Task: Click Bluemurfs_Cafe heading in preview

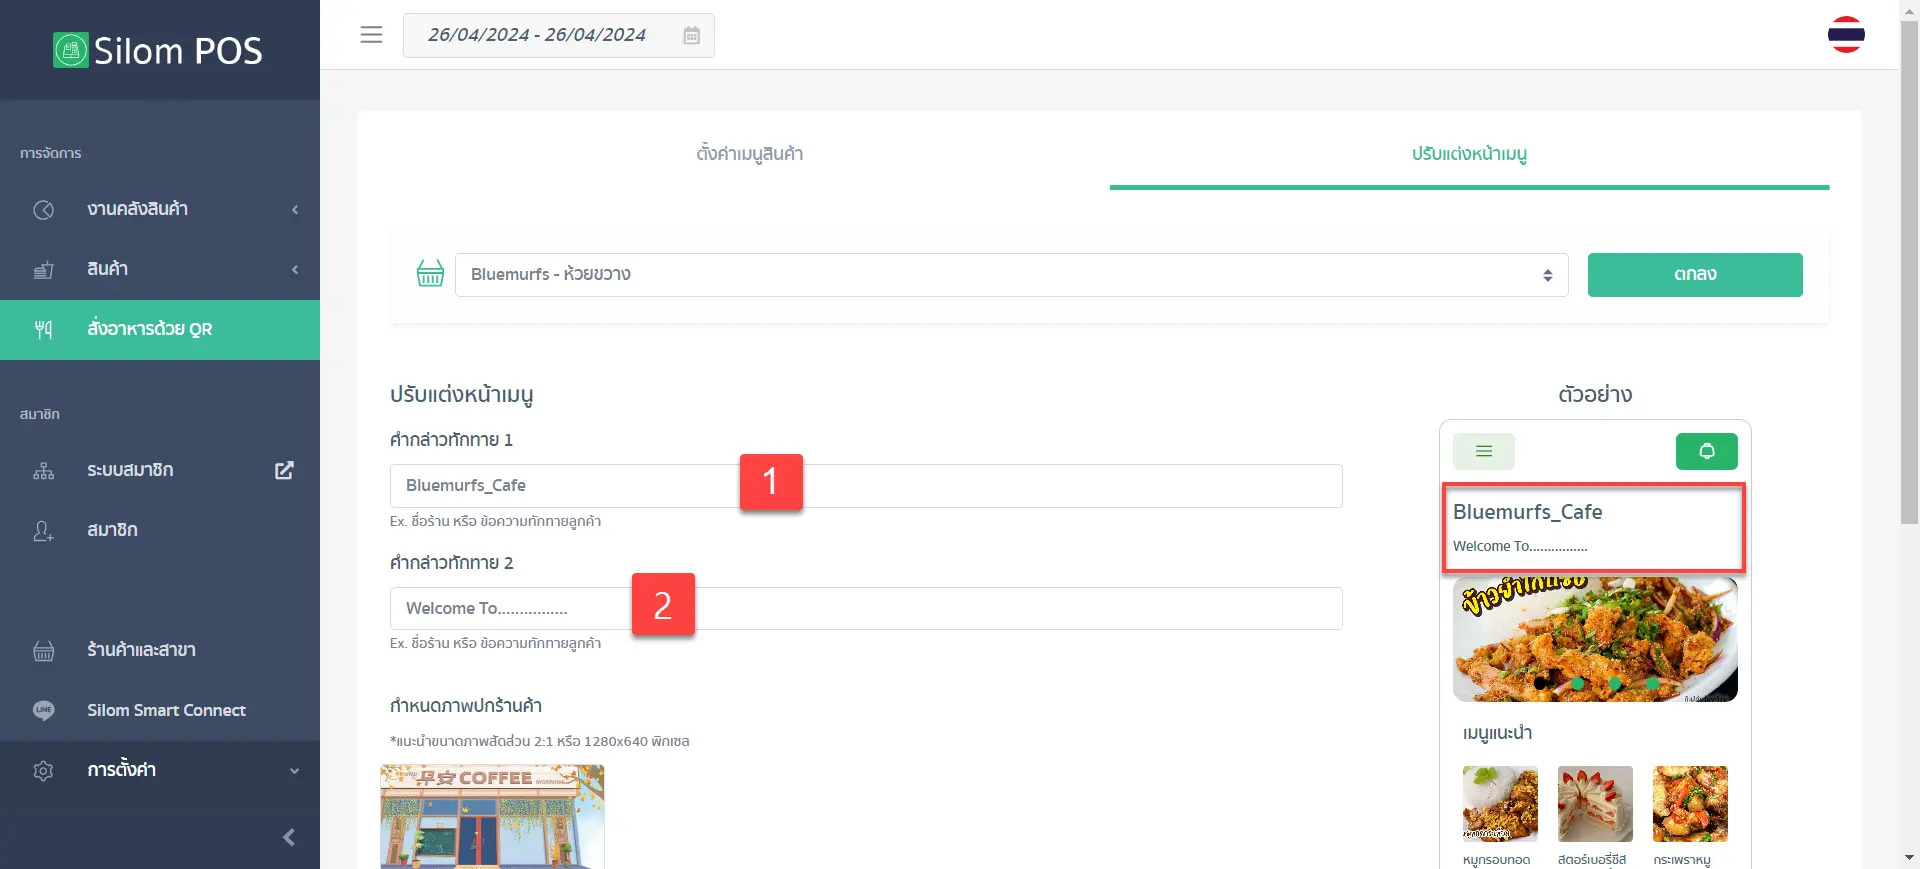Action: tap(1527, 512)
